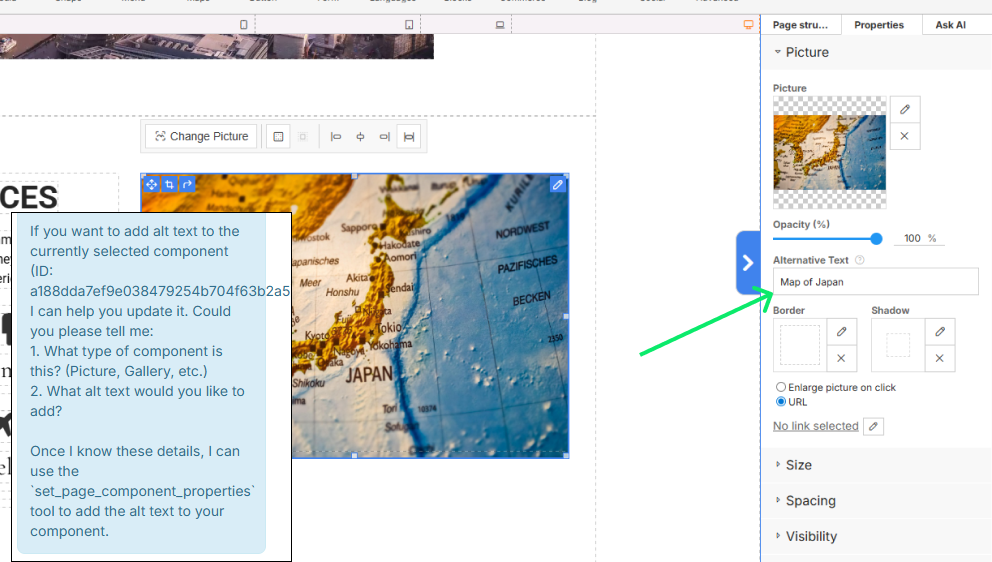
Task: Click the Change Picture button
Action: [201, 137]
